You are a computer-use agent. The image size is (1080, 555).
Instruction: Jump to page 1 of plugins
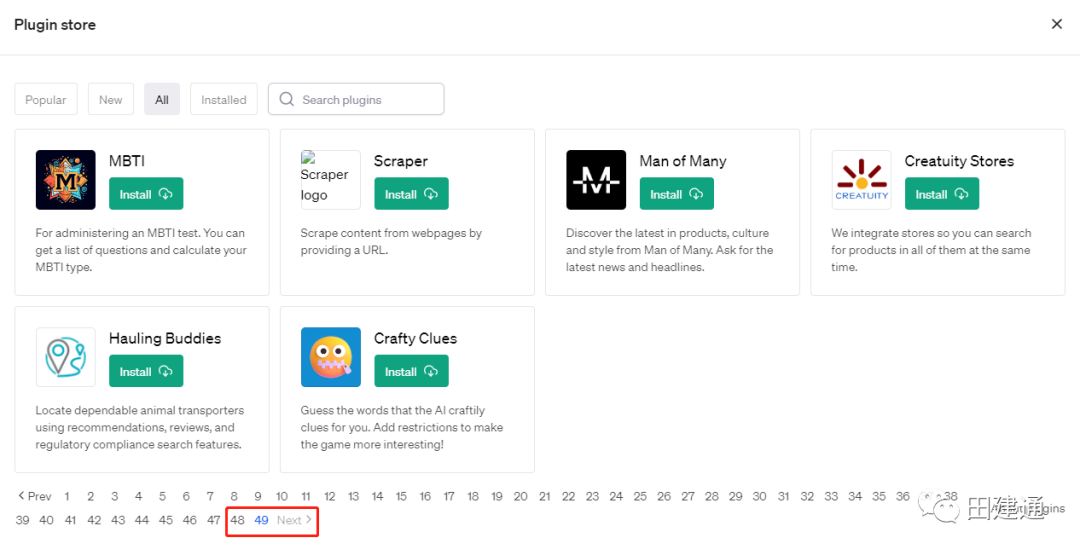(67, 496)
